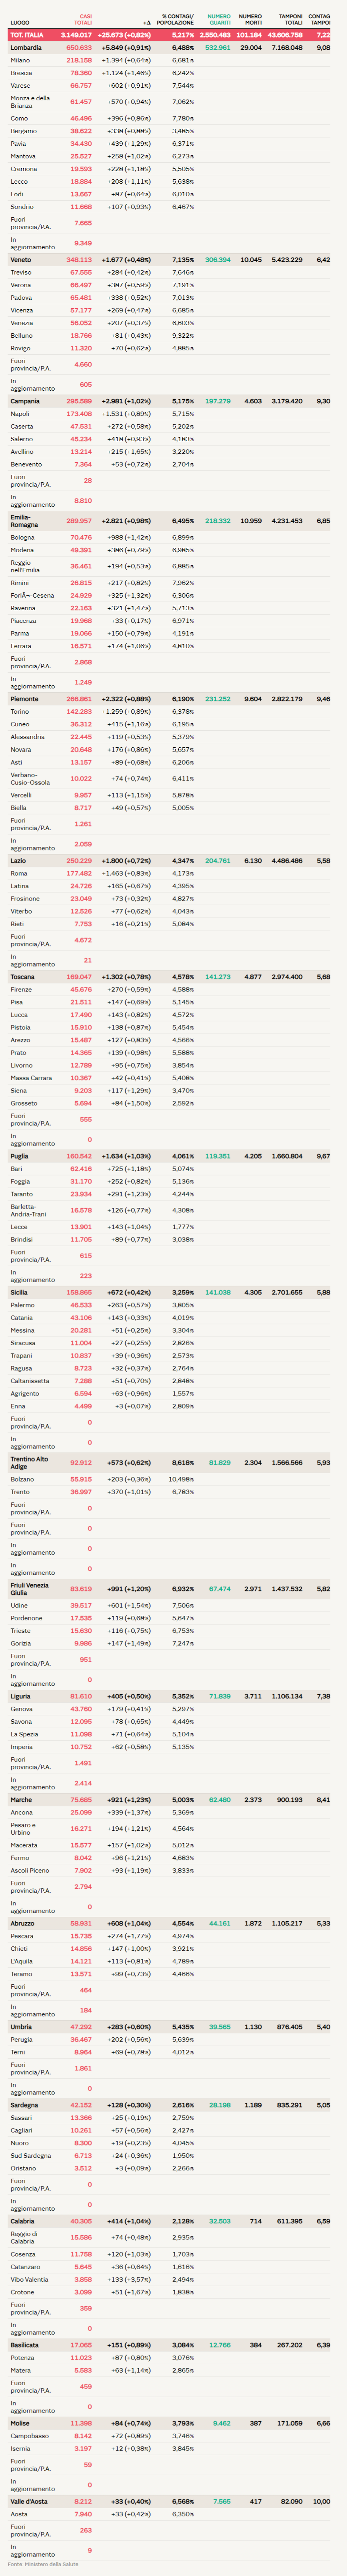Click the Toscana region row
Image resolution: width=347 pixels, height=2576 pixels.
tap(23, 977)
